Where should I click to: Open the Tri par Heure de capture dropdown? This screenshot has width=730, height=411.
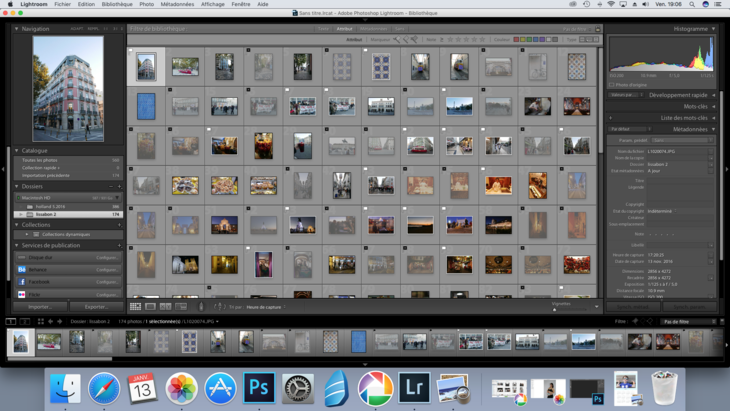266,307
